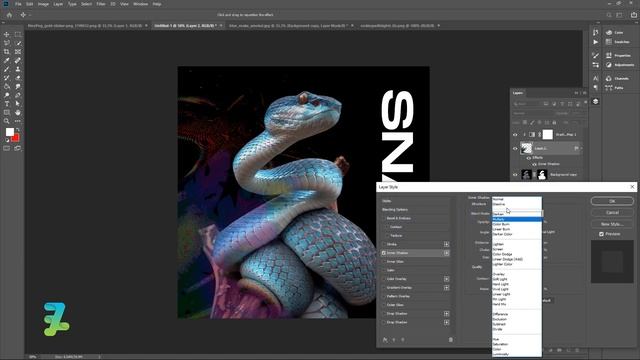640x360 pixels.
Task: Select the Clone Stamp tool
Action: point(18,69)
